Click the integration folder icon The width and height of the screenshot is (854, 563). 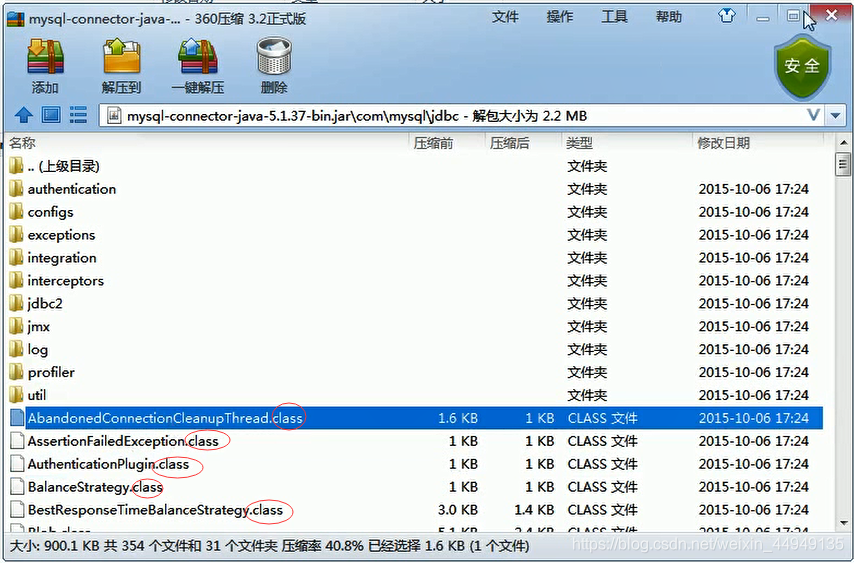17,258
